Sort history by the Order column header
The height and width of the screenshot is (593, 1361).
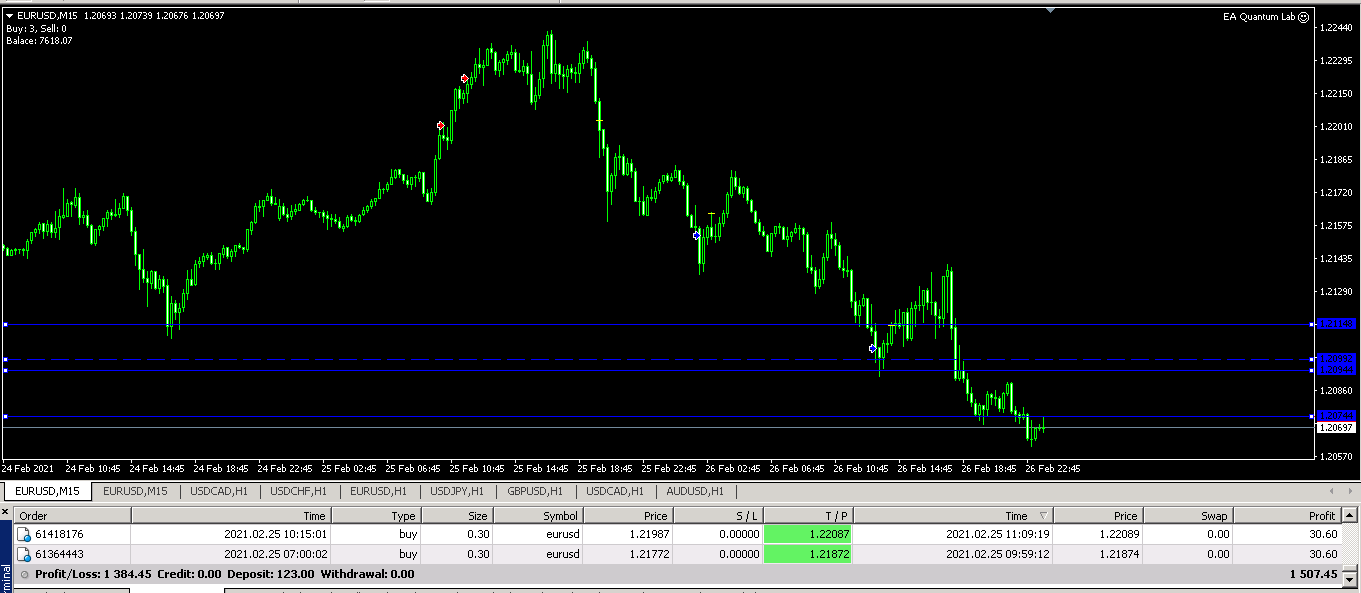tap(73, 515)
